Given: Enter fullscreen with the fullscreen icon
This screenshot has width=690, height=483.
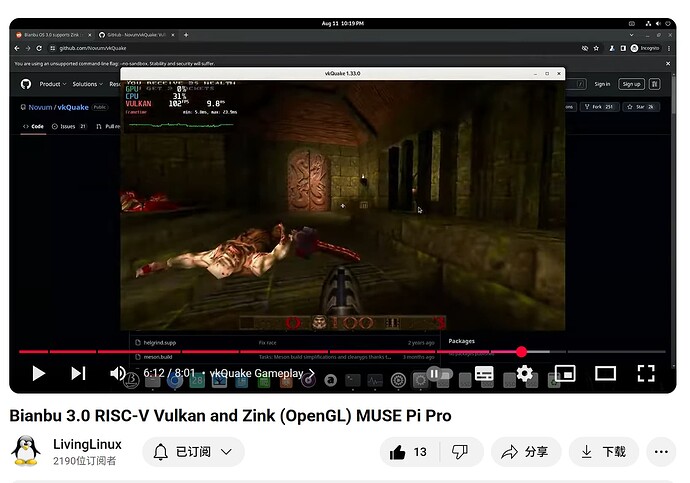Looking at the screenshot, I should [646, 373].
